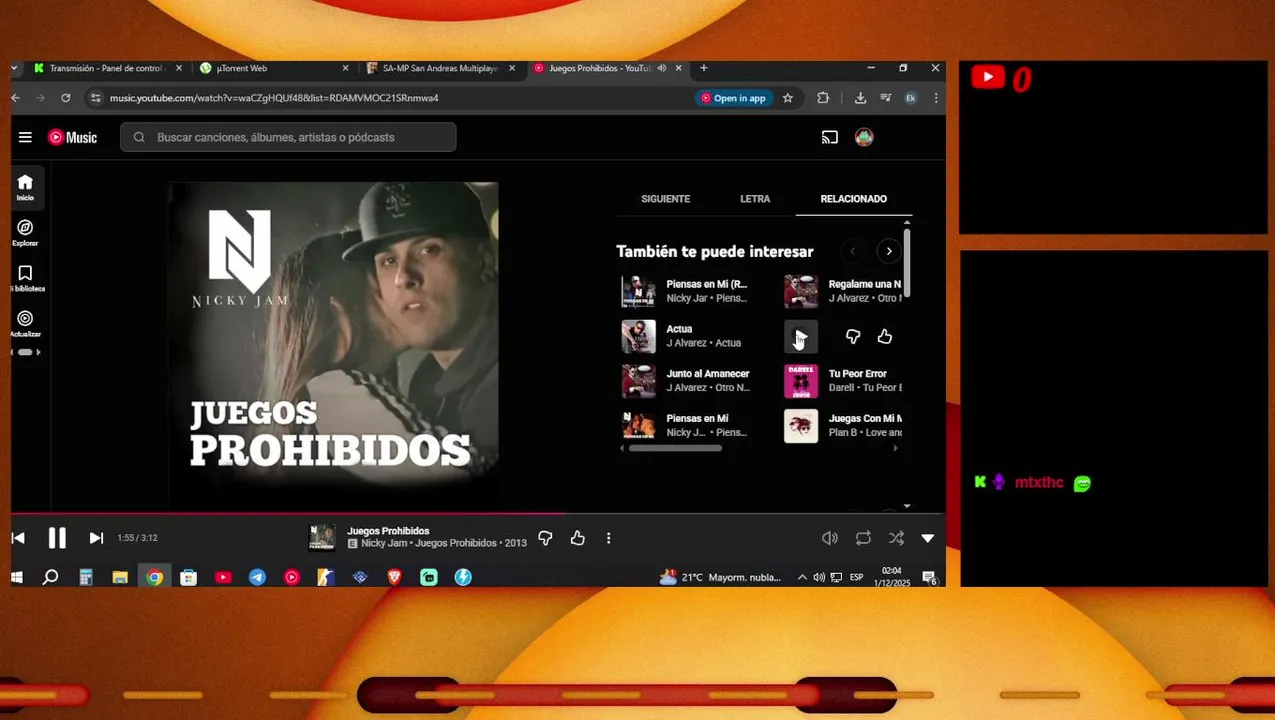
Task: Dislike the hovered related track
Action: coord(852,337)
